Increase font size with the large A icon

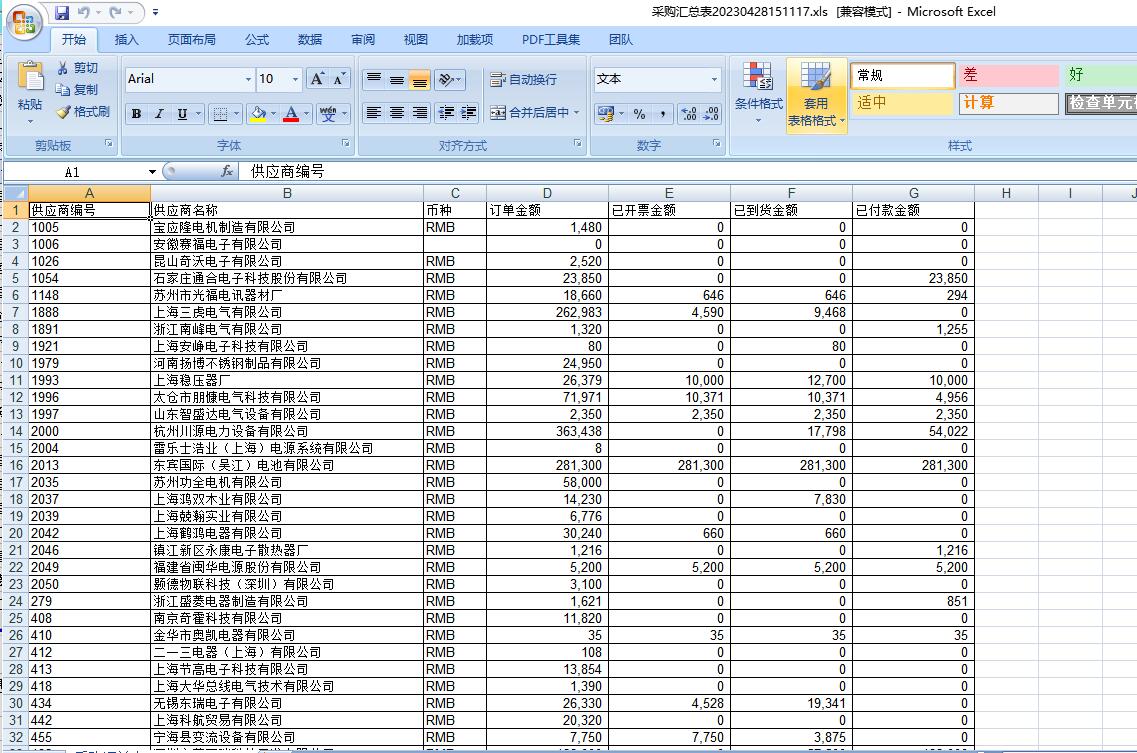(317, 79)
